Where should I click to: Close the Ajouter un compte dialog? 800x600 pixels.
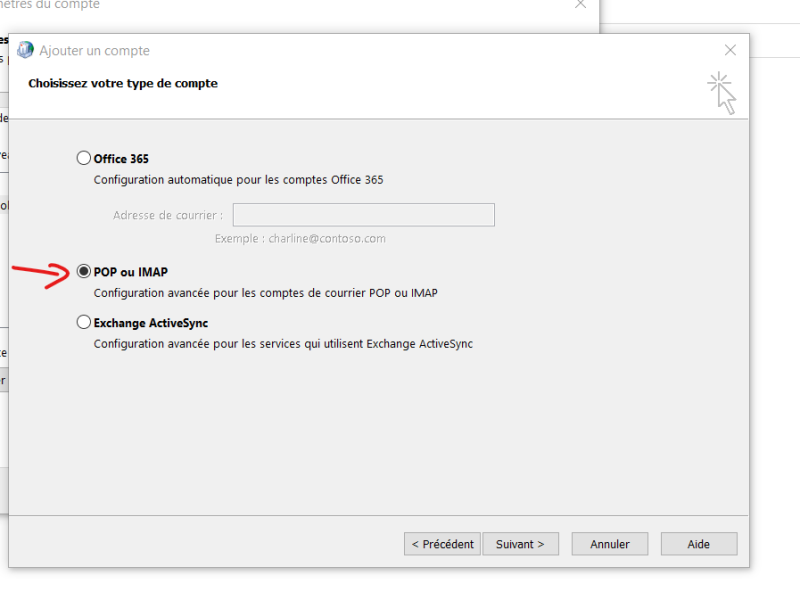[x=730, y=50]
